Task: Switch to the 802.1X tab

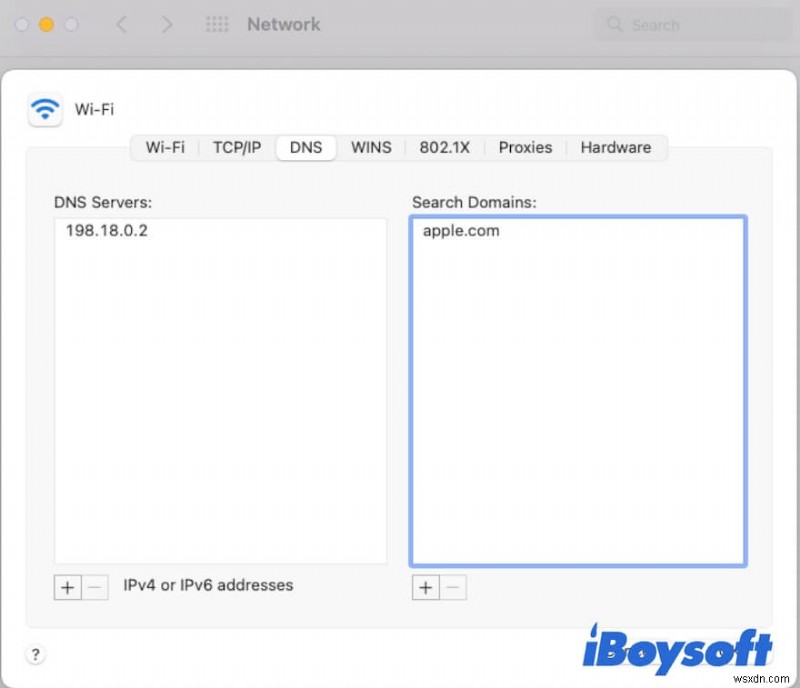Action: click(444, 147)
